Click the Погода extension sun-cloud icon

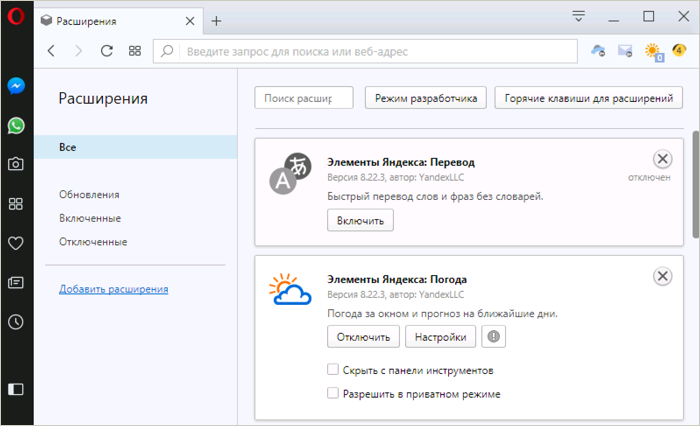click(x=290, y=289)
